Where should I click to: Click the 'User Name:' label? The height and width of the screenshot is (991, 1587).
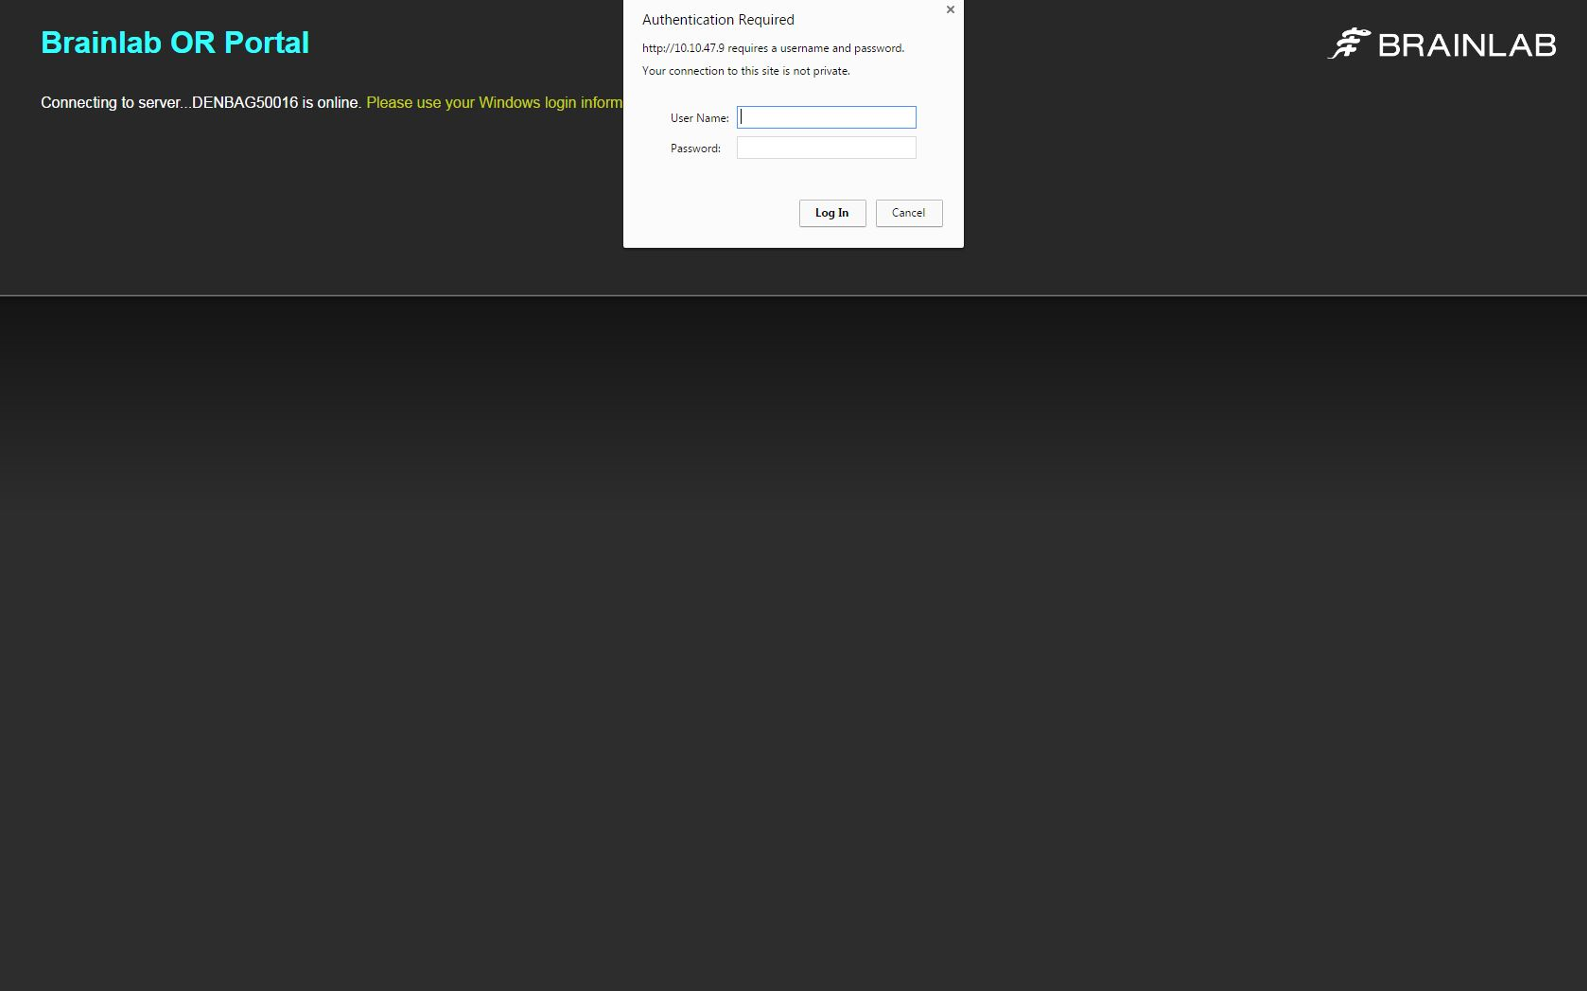tap(699, 118)
